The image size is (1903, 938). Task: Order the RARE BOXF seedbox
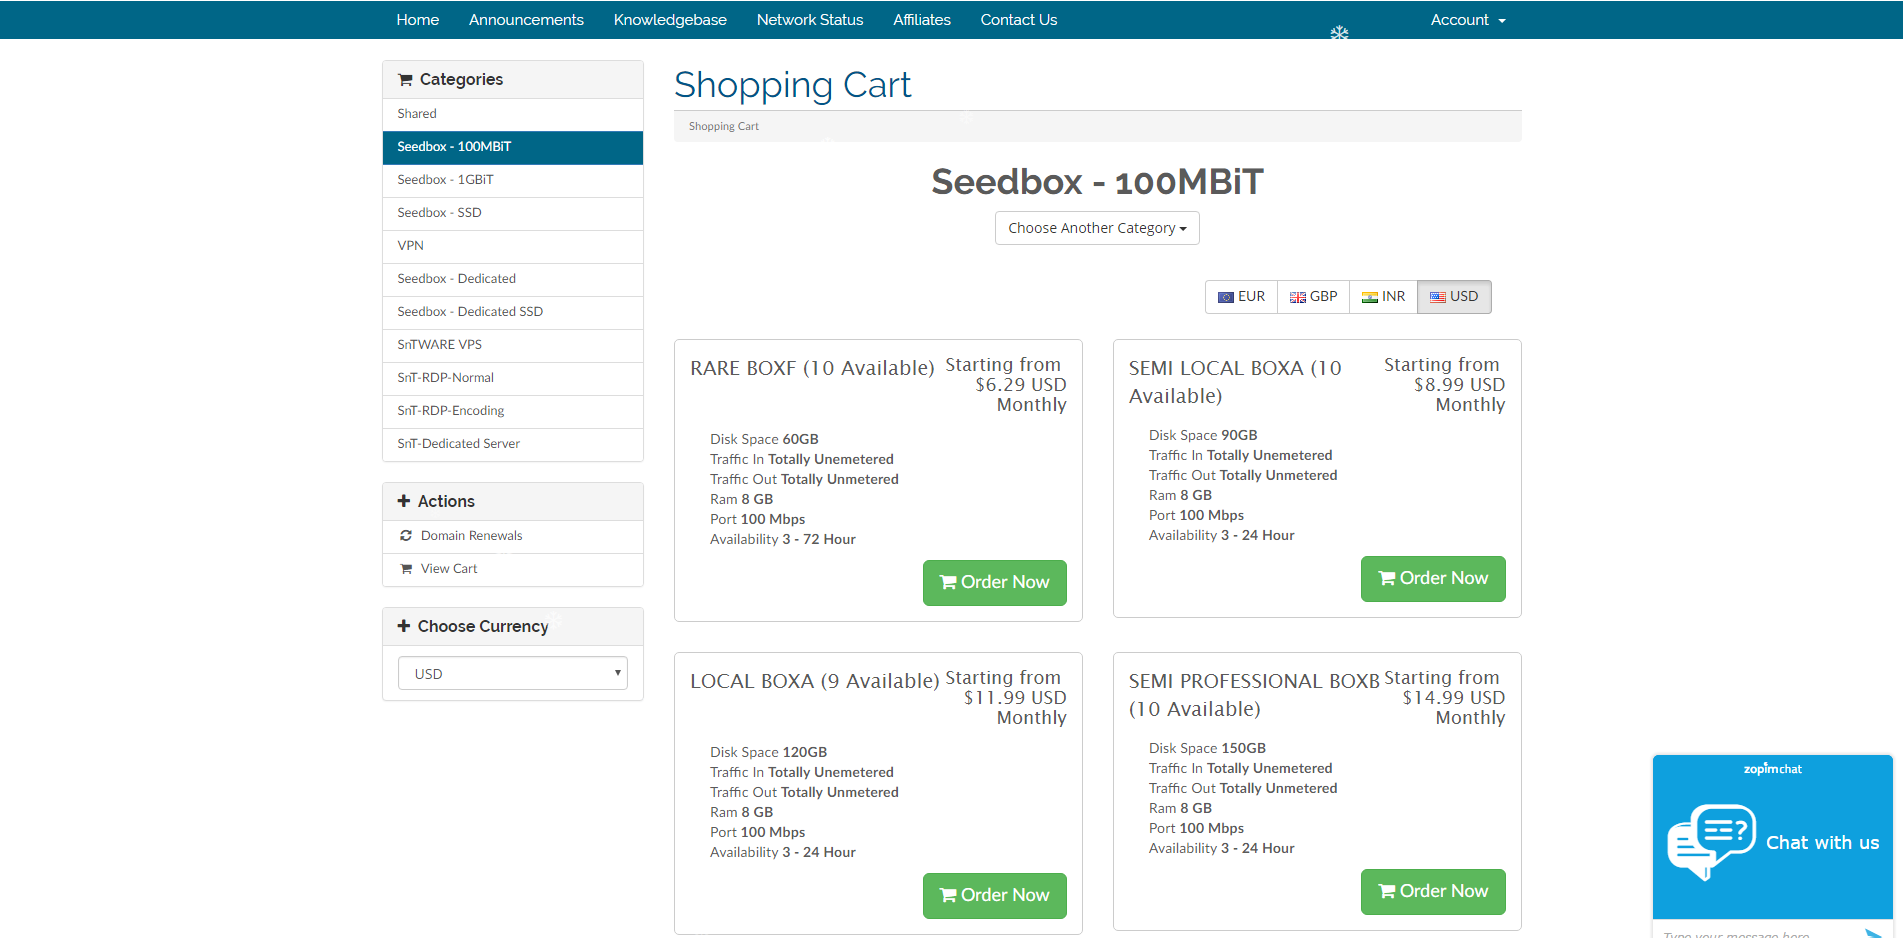click(994, 582)
